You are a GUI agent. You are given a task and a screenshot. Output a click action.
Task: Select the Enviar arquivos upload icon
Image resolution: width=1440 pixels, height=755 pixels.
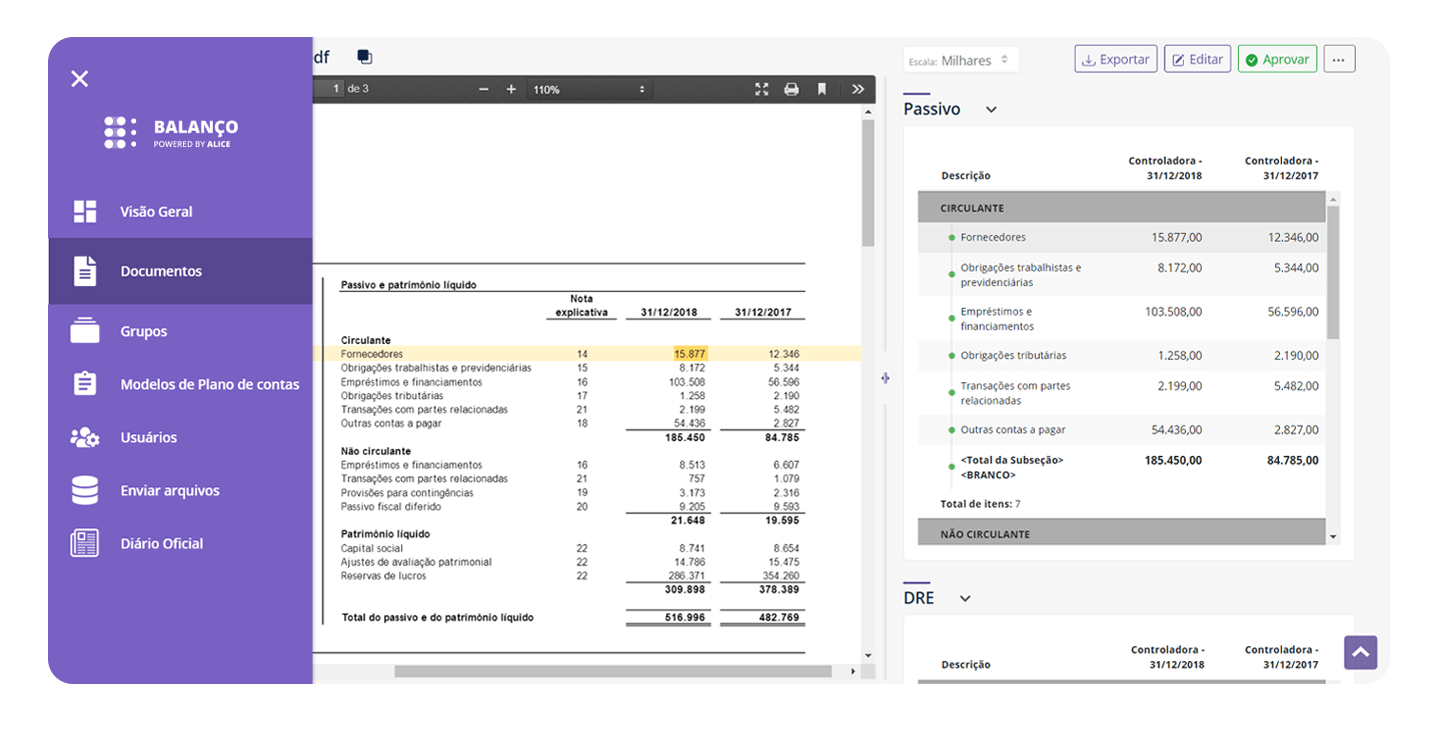click(84, 490)
